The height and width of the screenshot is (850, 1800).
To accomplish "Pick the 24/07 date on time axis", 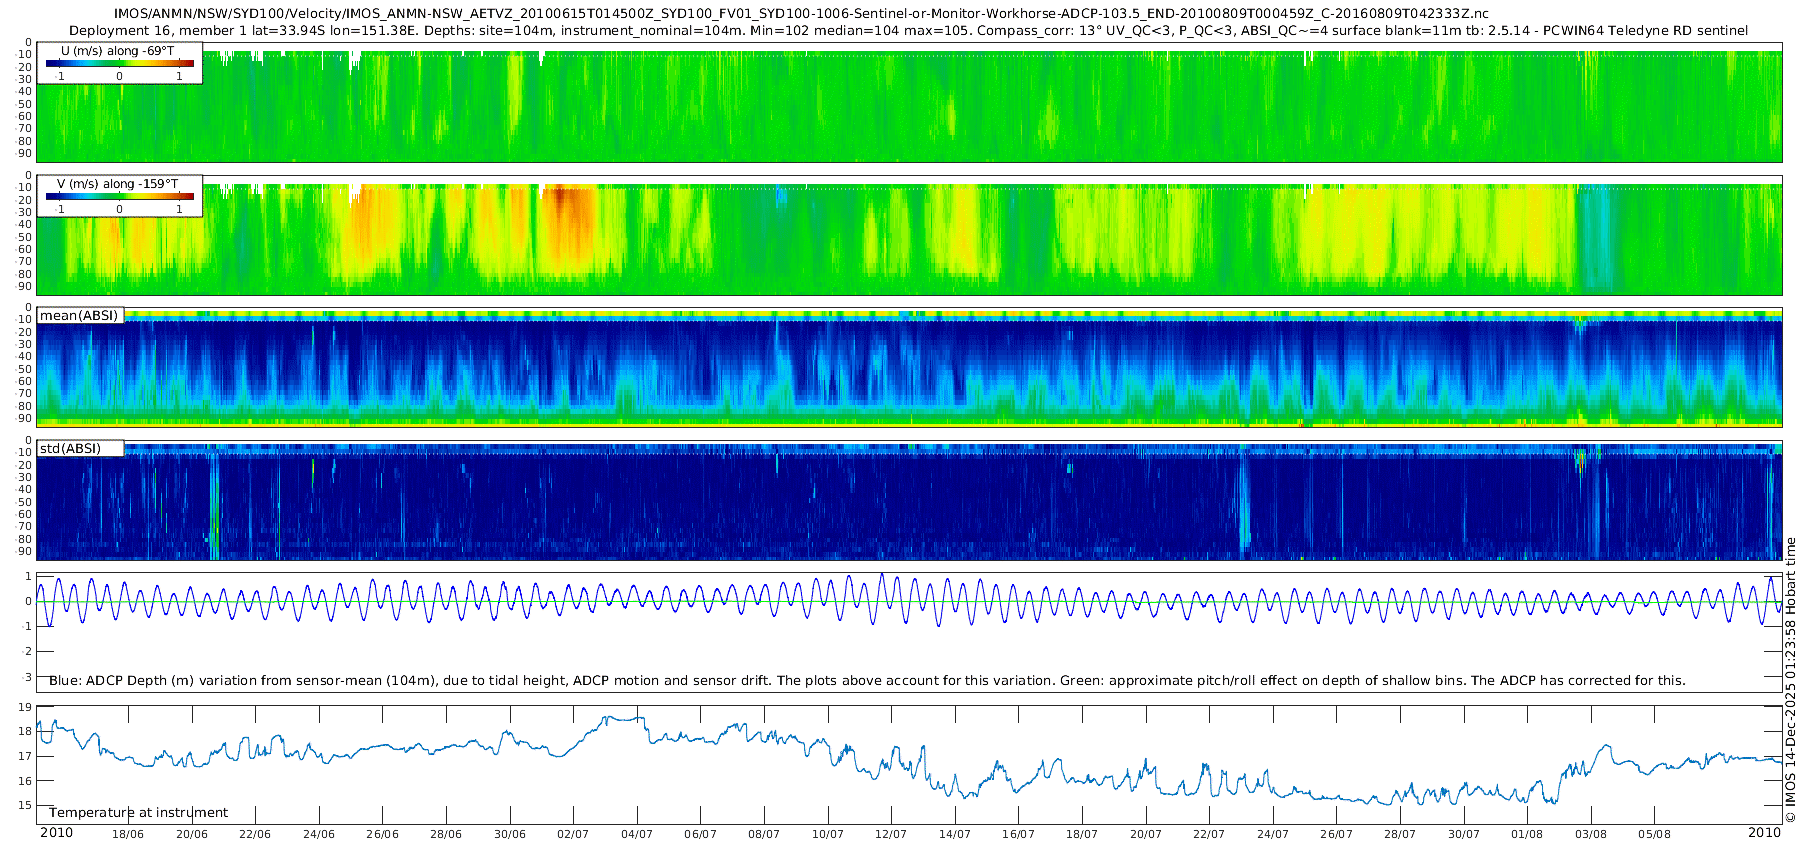I will [1273, 834].
